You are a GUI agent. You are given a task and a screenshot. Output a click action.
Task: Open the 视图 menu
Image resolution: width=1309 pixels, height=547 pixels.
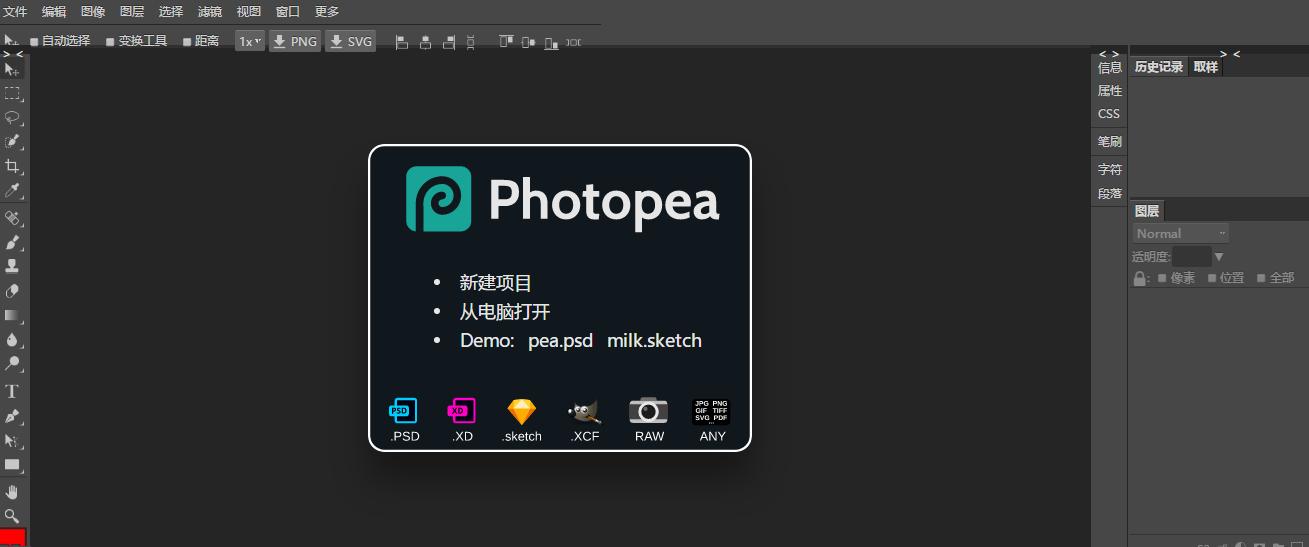pos(249,12)
